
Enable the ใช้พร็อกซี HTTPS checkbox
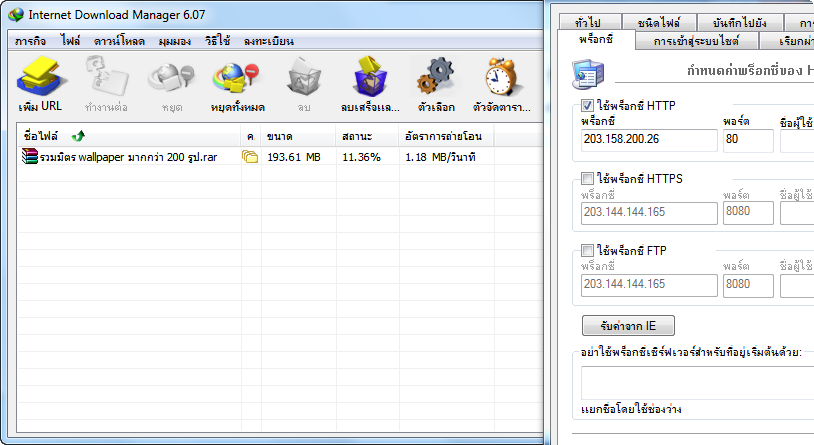[x=587, y=179]
